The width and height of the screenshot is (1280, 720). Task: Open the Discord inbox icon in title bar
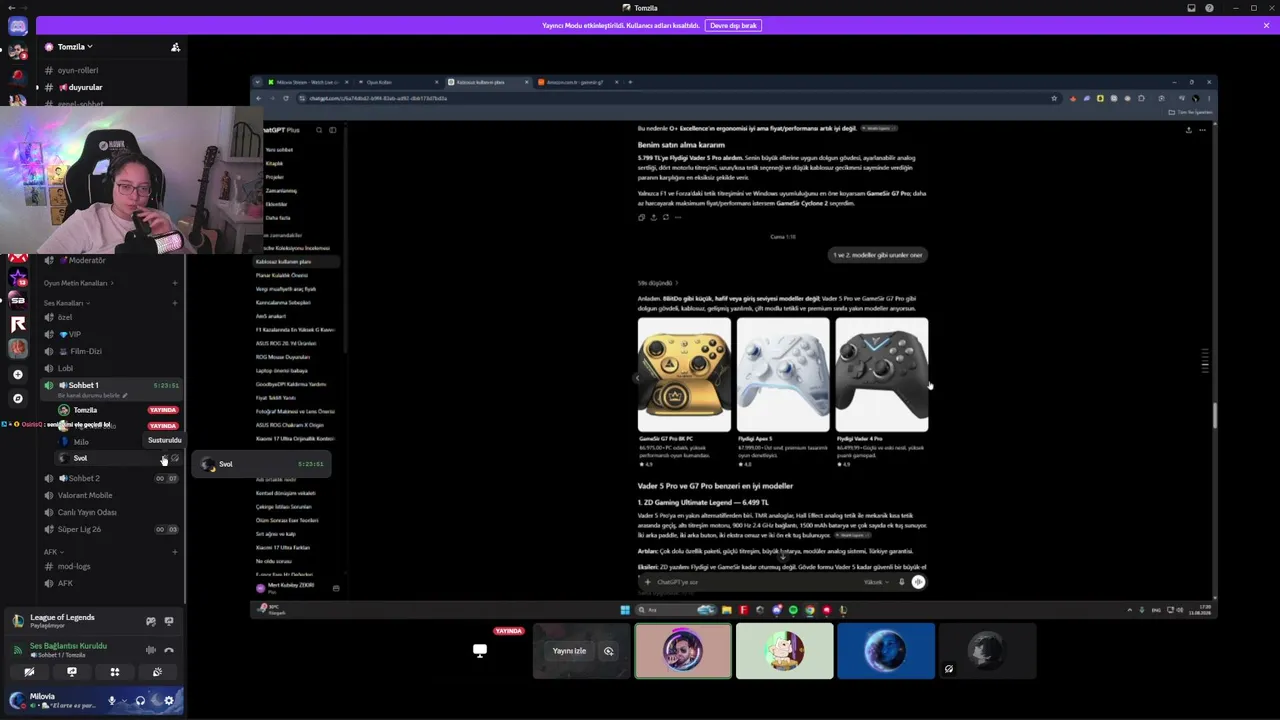1191,8
